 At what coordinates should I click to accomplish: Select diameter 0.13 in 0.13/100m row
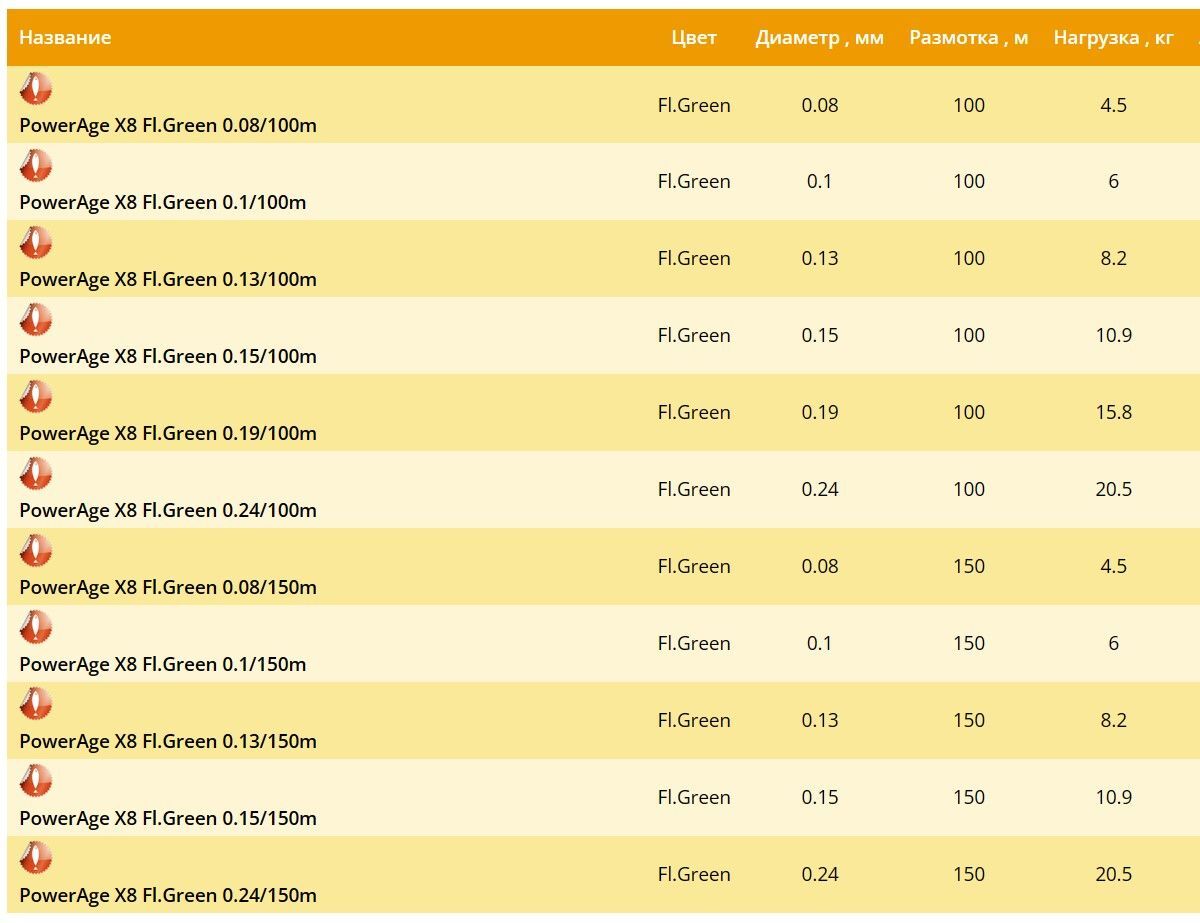(820, 259)
